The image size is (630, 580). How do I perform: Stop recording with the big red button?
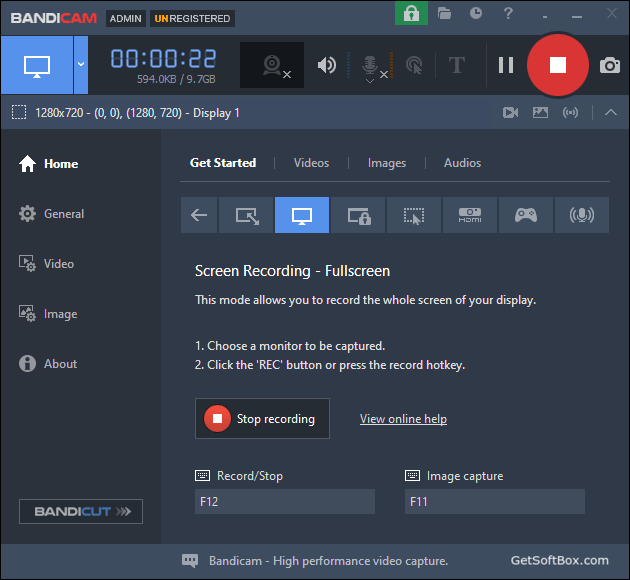click(x=558, y=65)
